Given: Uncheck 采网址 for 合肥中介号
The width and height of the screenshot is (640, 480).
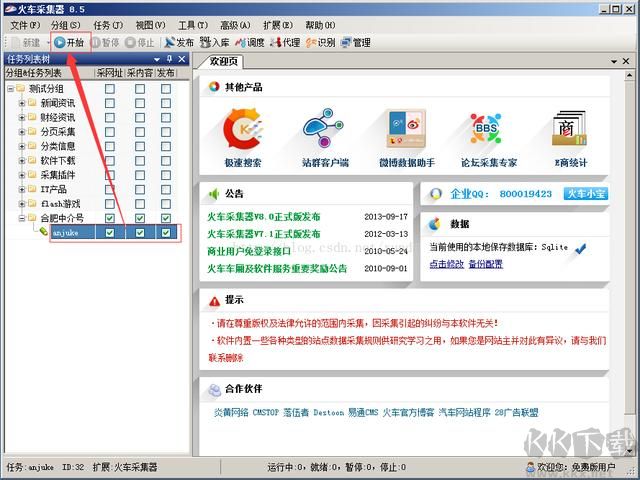Looking at the screenshot, I should click(x=110, y=218).
